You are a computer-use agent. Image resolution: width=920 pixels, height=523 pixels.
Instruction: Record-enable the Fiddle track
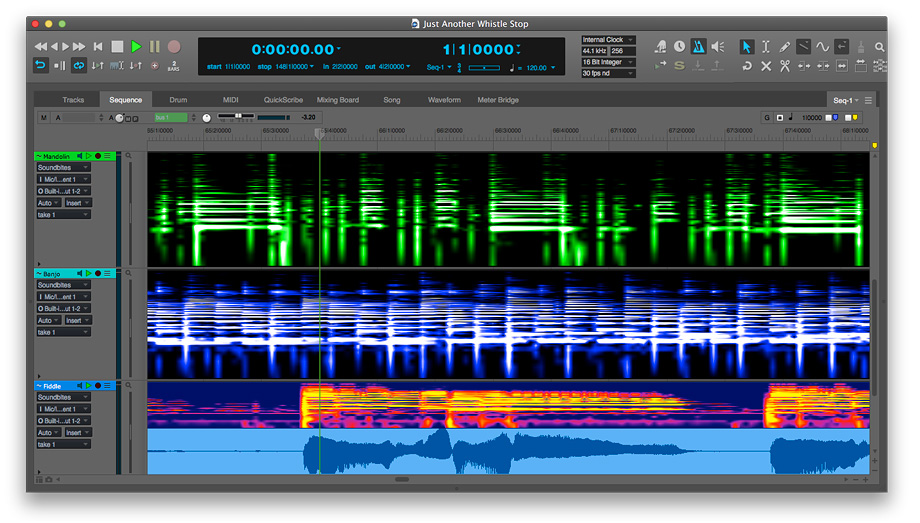(98, 386)
